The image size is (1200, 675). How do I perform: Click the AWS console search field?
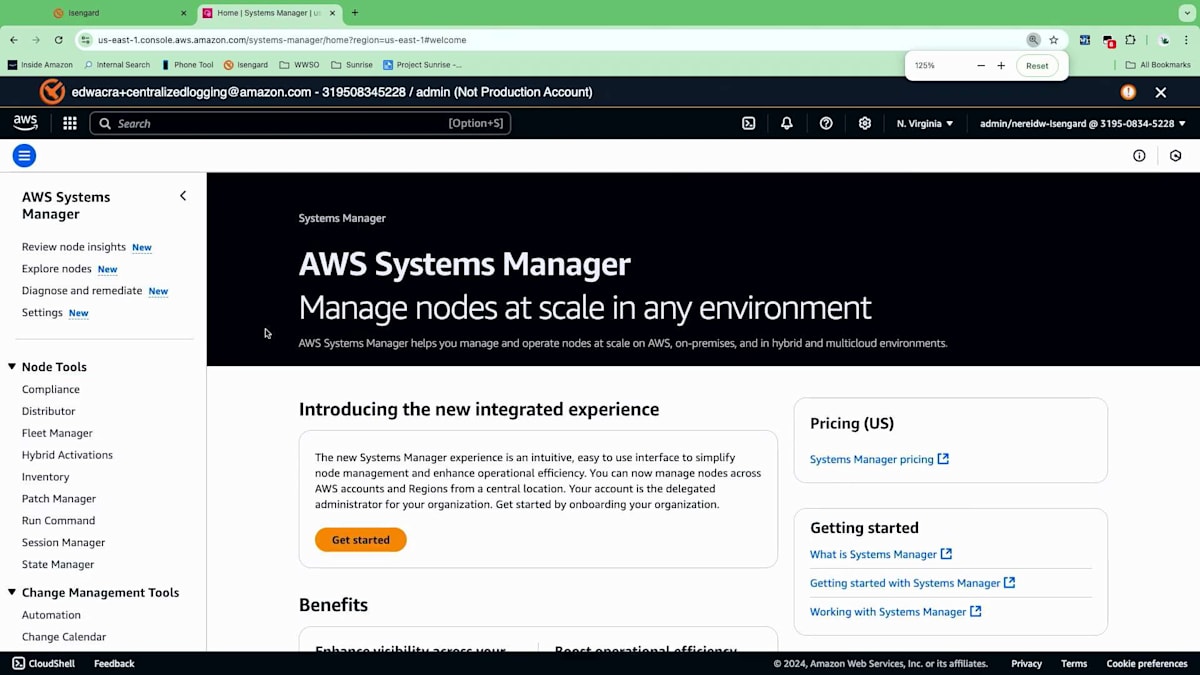(300, 123)
